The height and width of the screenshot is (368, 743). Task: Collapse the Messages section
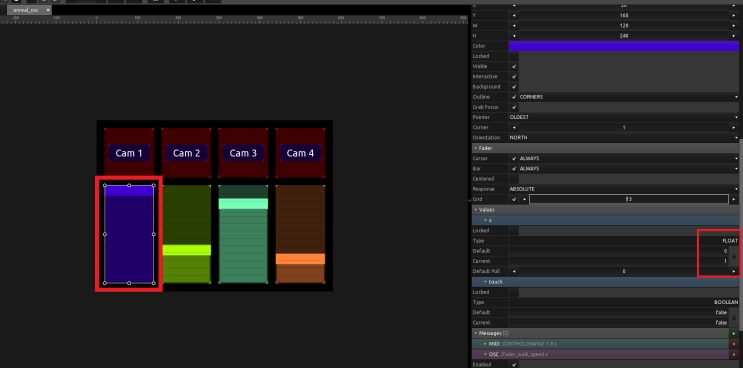(x=475, y=333)
